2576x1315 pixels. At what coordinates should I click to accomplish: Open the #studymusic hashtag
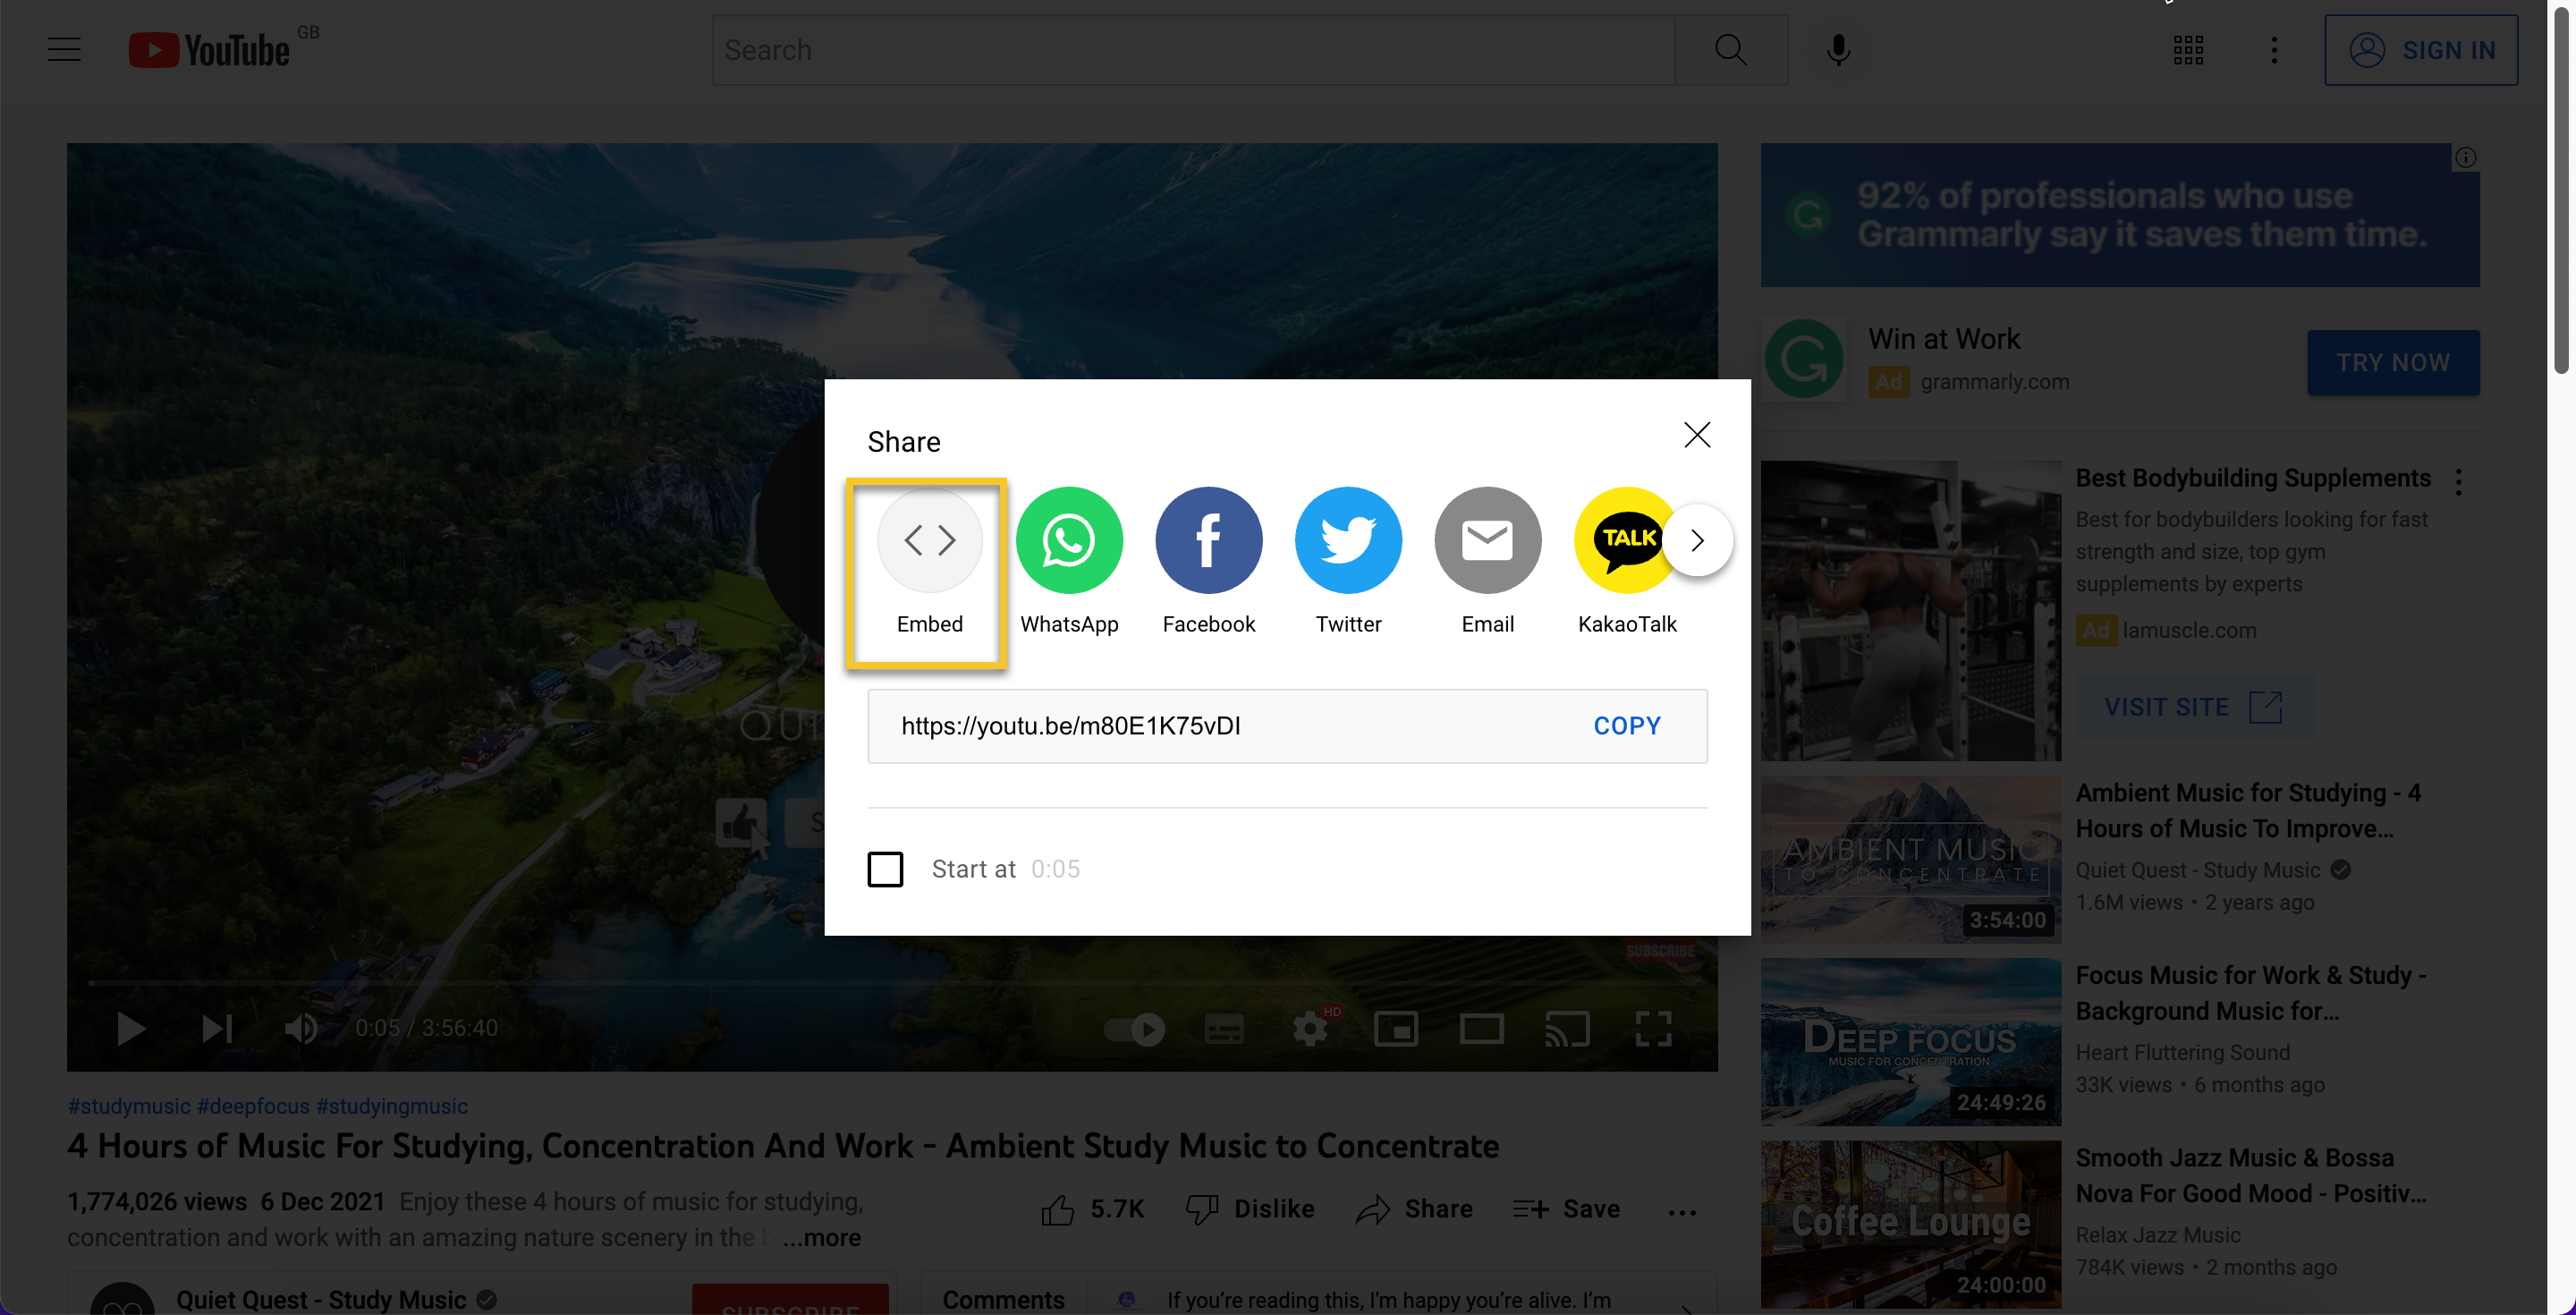pyautogui.click(x=129, y=1106)
